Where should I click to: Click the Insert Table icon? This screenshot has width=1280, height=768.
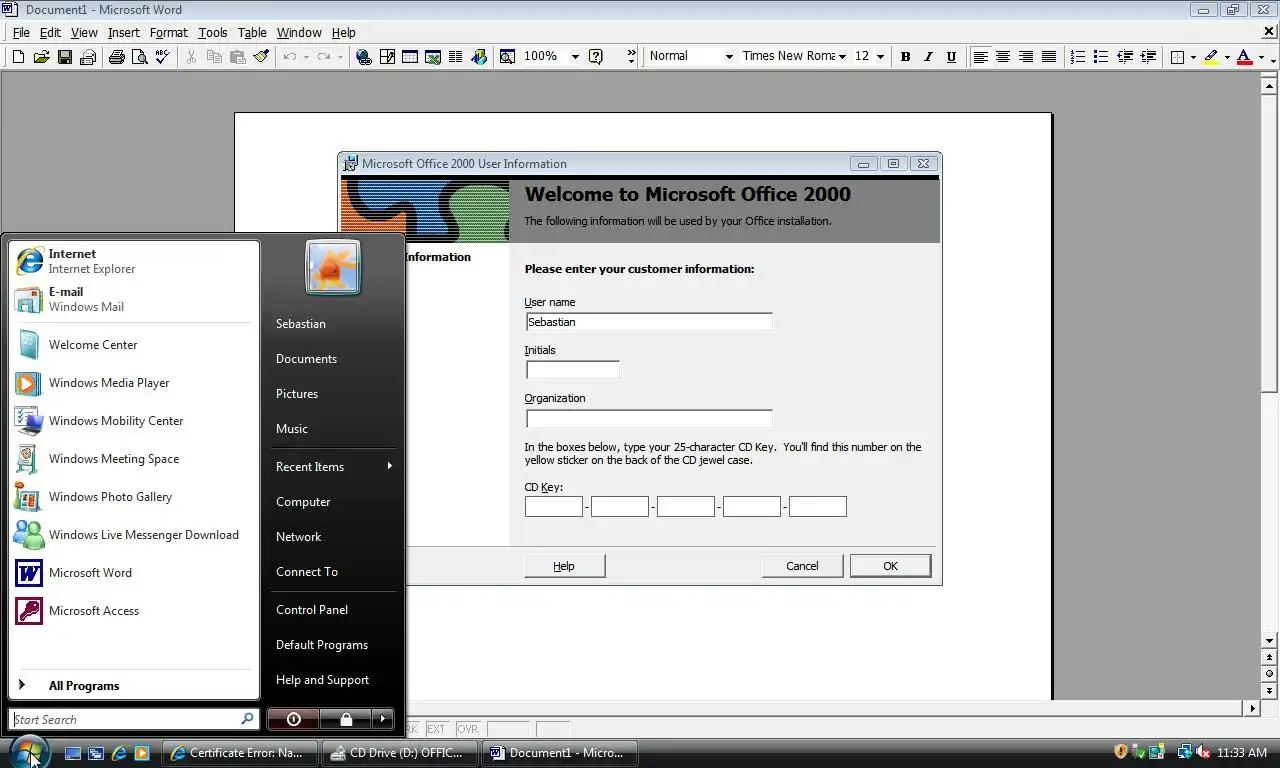pyautogui.click(x=410, y=57)
